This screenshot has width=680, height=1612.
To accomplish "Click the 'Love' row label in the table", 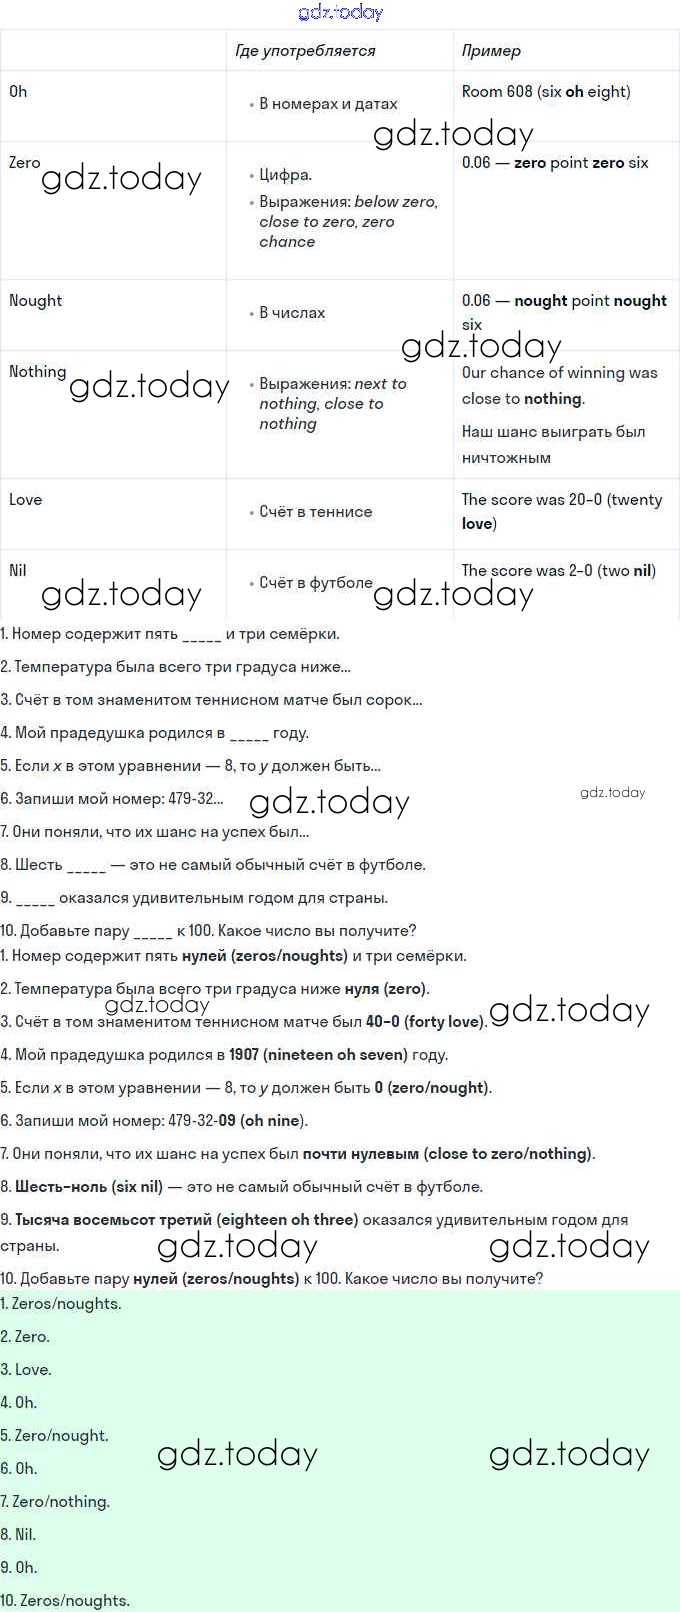I will point(25,500).
